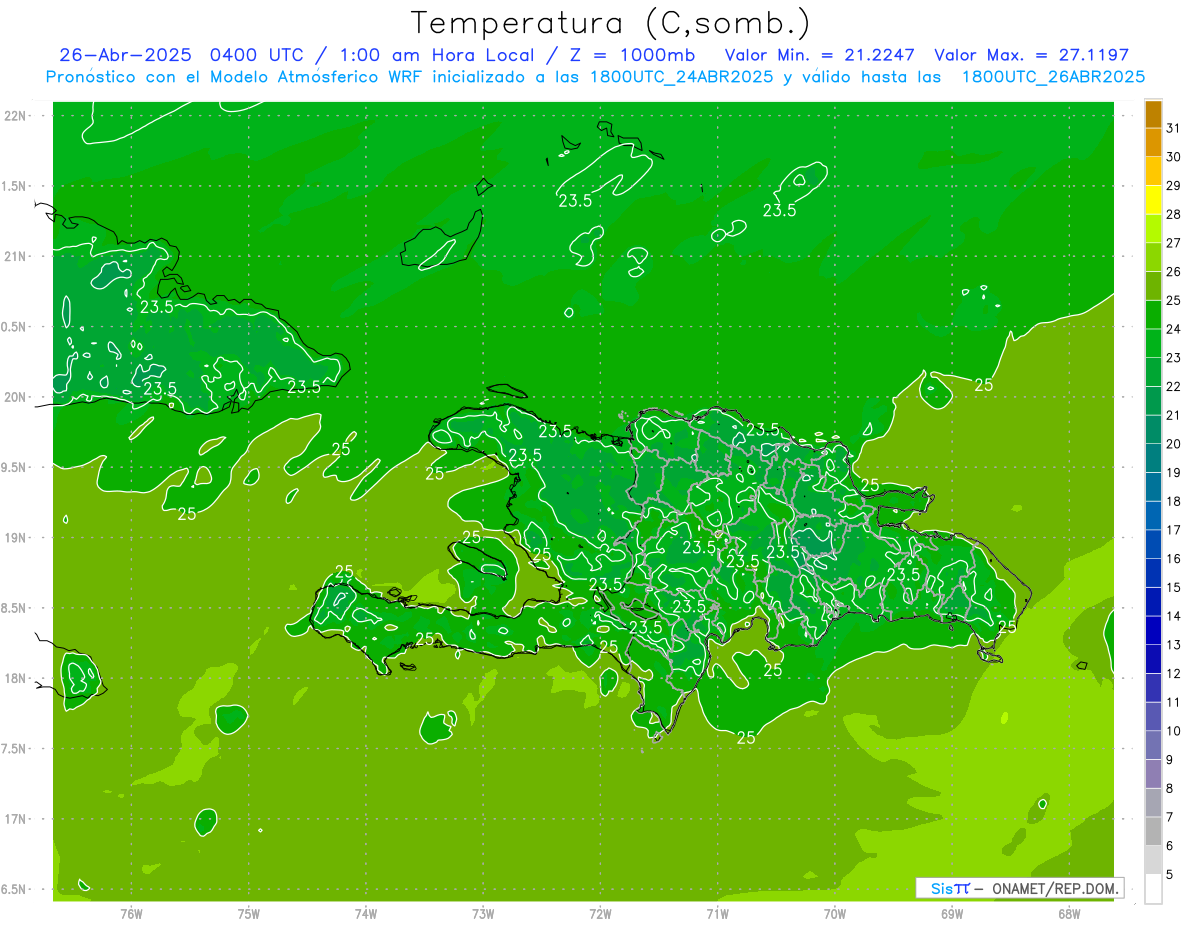Click legend label "8"
1200x927 pixels.
point(1170,788)
